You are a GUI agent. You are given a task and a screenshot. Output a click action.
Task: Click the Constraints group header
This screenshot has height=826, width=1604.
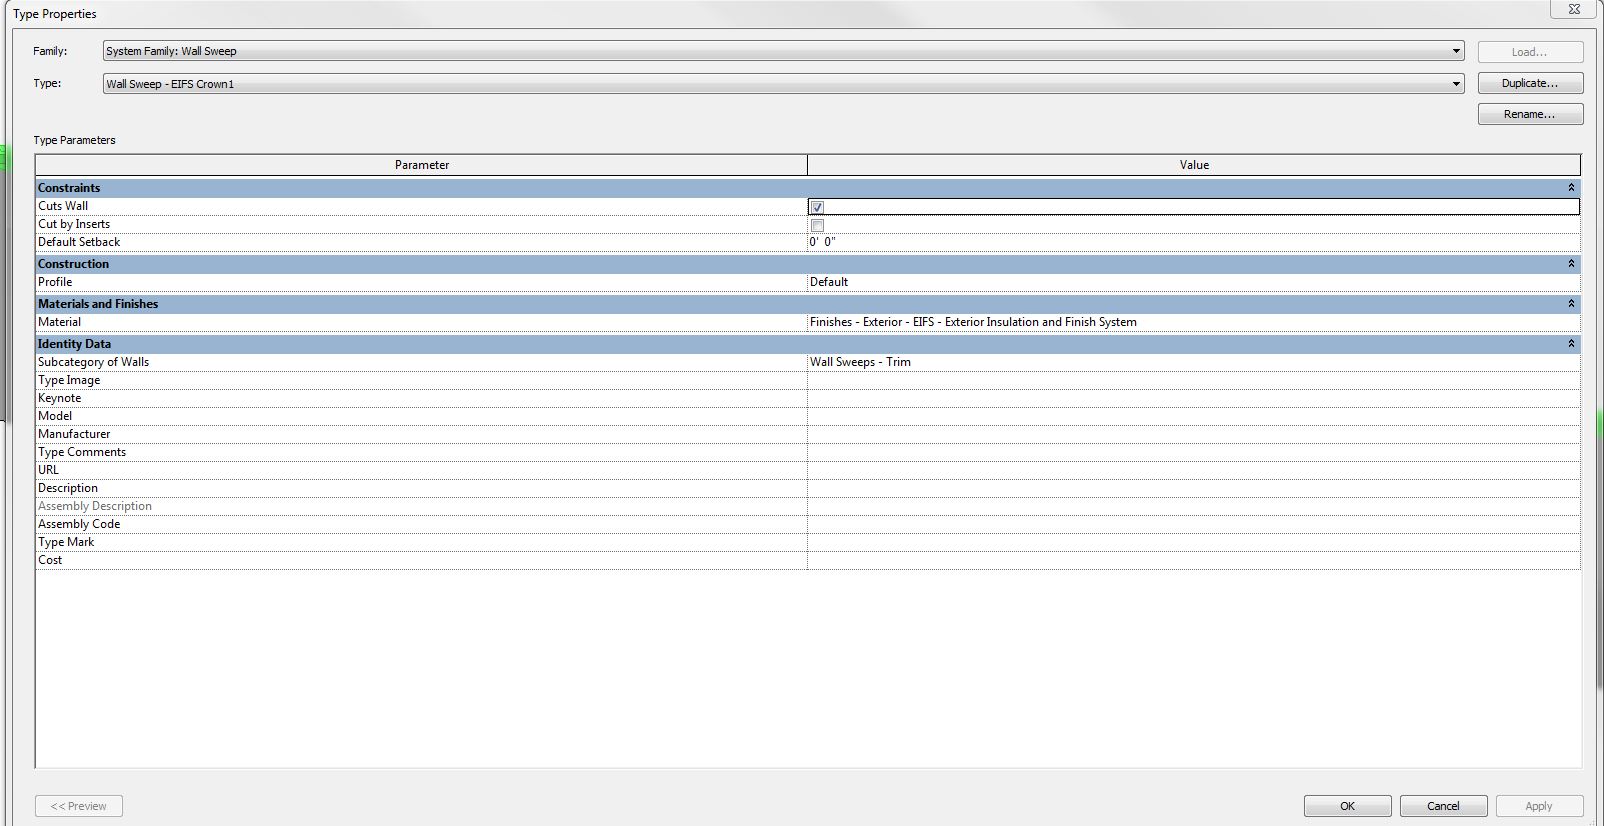pyautogui.click(x=808, y=188)
